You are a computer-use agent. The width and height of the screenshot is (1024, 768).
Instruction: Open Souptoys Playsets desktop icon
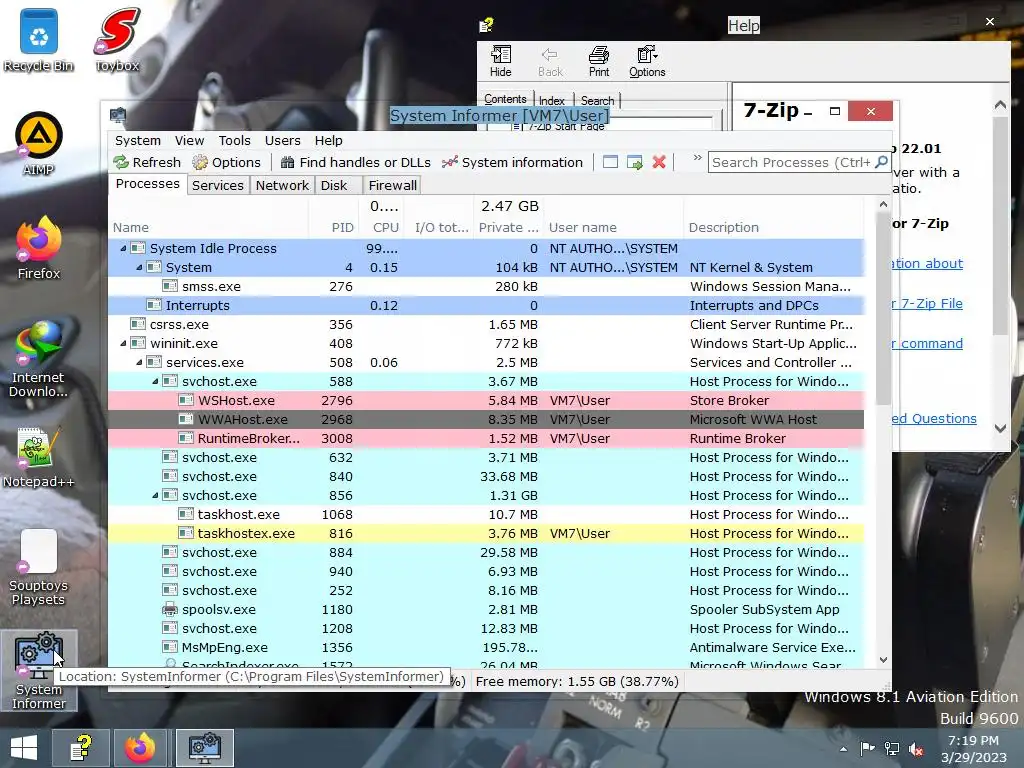point(39,567)
